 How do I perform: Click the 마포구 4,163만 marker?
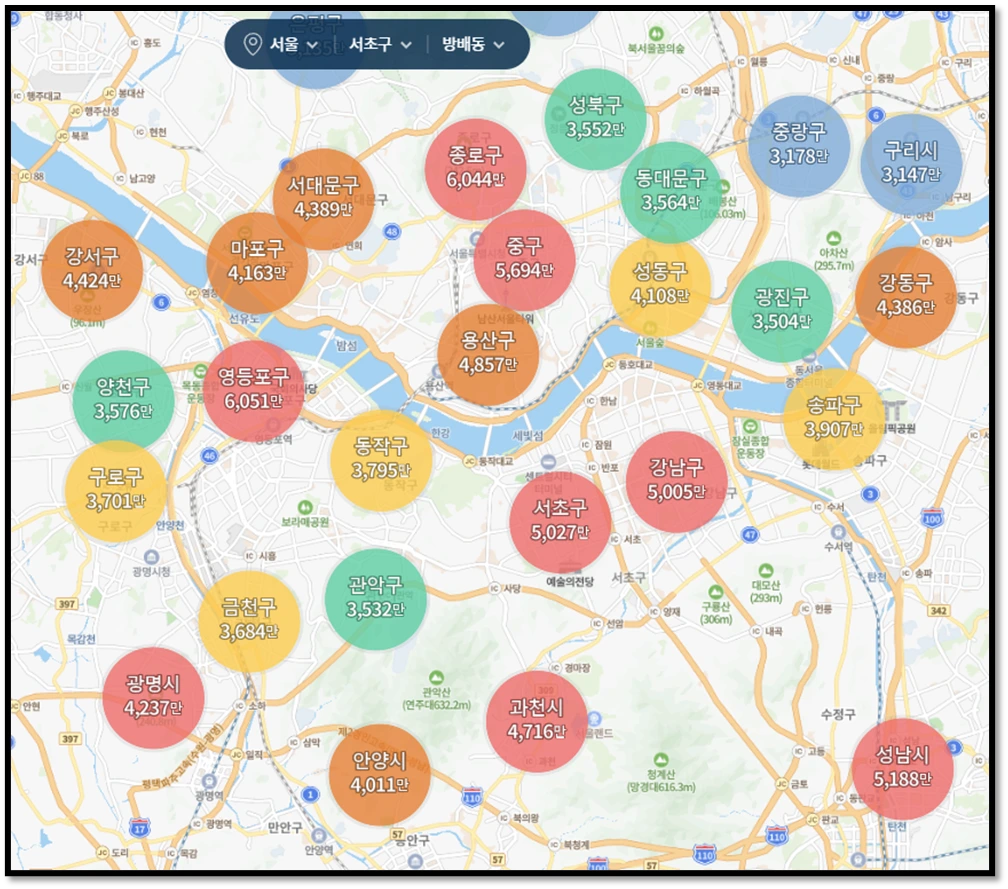257,262
